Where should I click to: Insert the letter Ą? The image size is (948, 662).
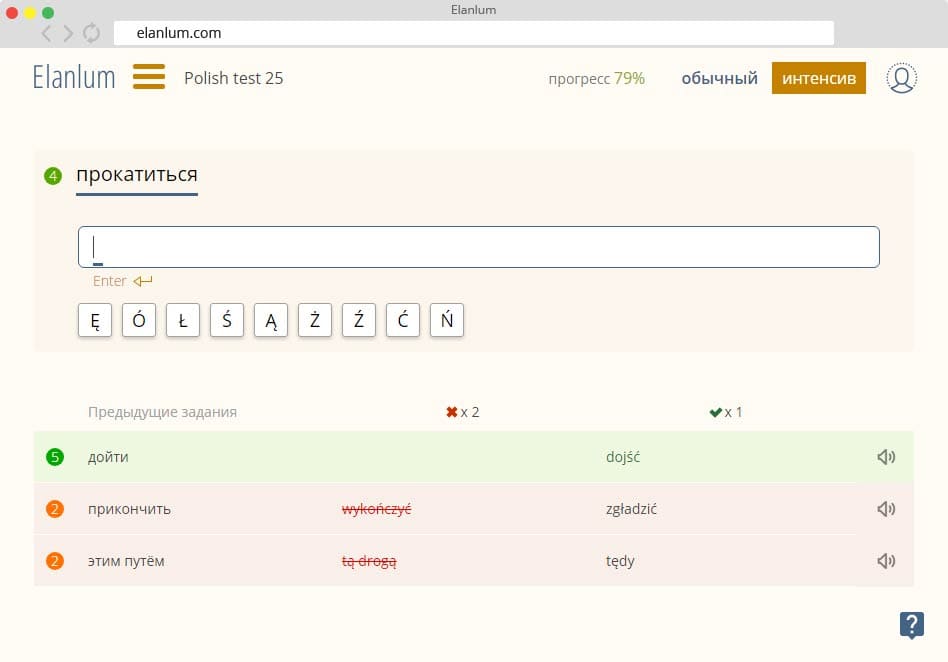[x=271, y=320]
